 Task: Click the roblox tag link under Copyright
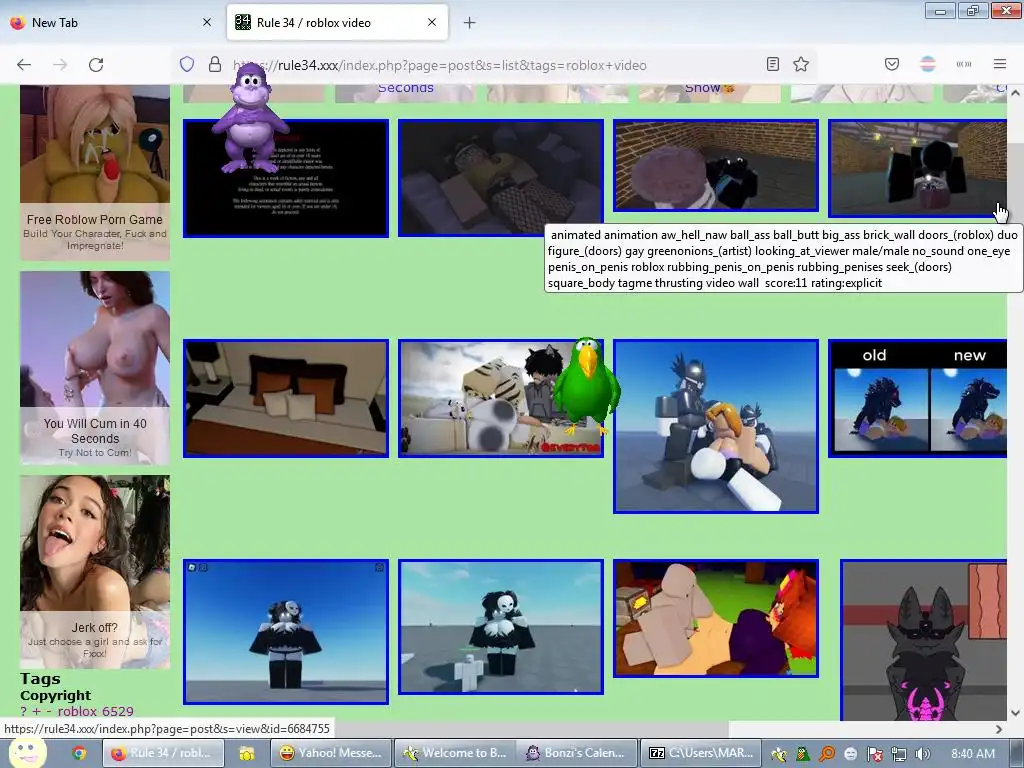point(76,711)
